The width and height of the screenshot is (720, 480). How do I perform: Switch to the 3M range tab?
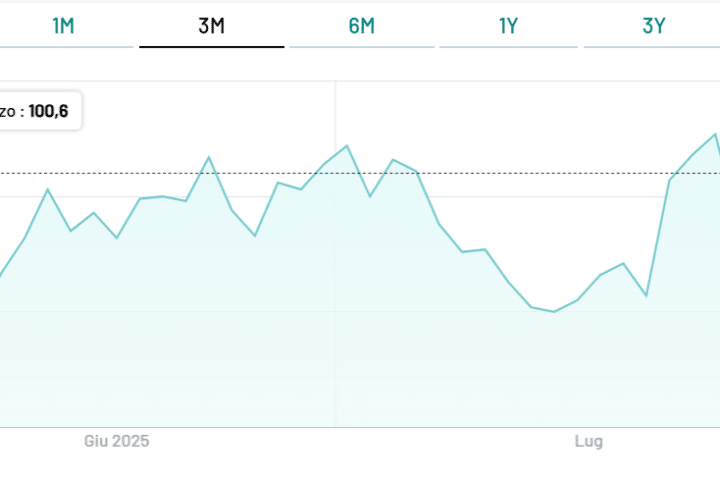[x=211, y=27]
